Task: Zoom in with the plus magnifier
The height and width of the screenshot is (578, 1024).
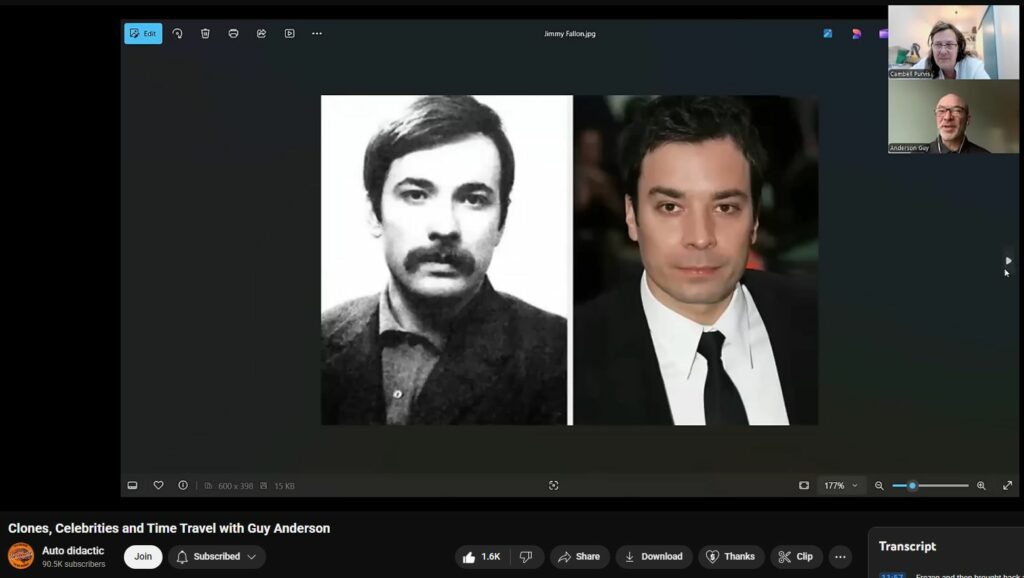Action: [981, 485]
